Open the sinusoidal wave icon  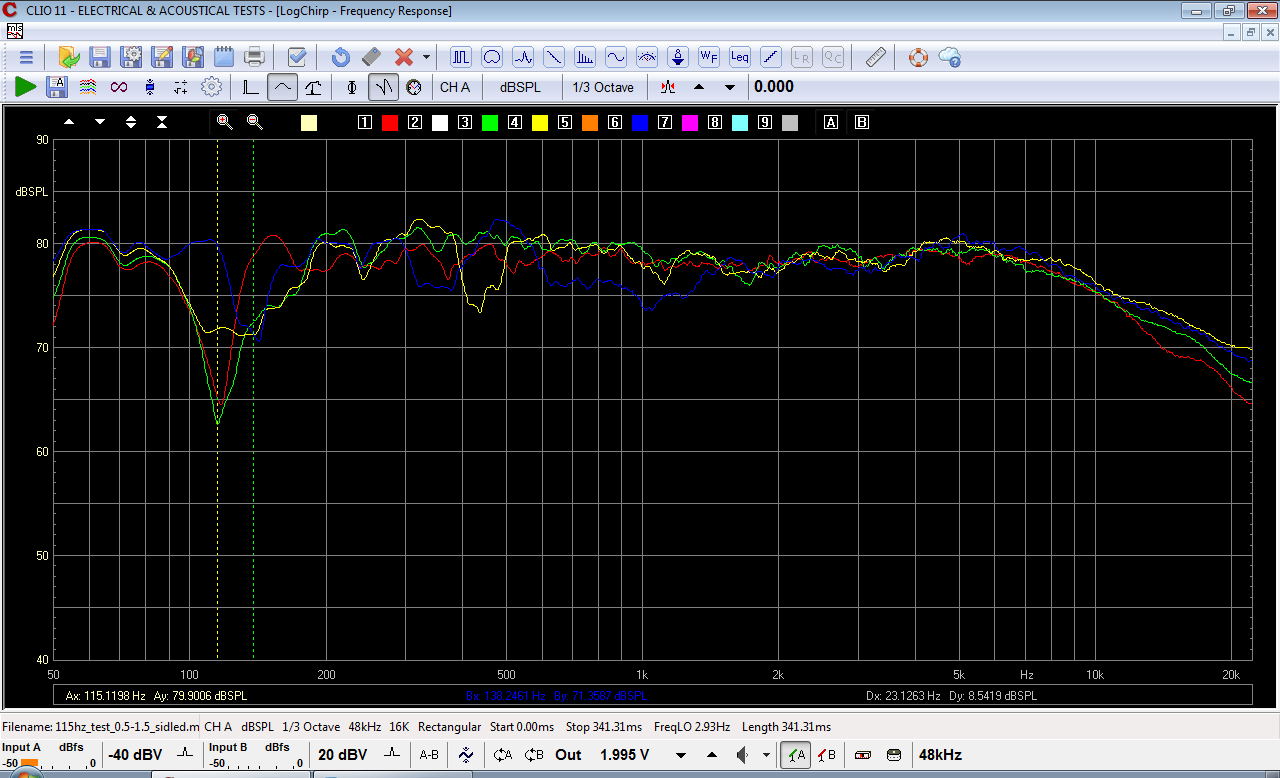click(x=616, y=57)
